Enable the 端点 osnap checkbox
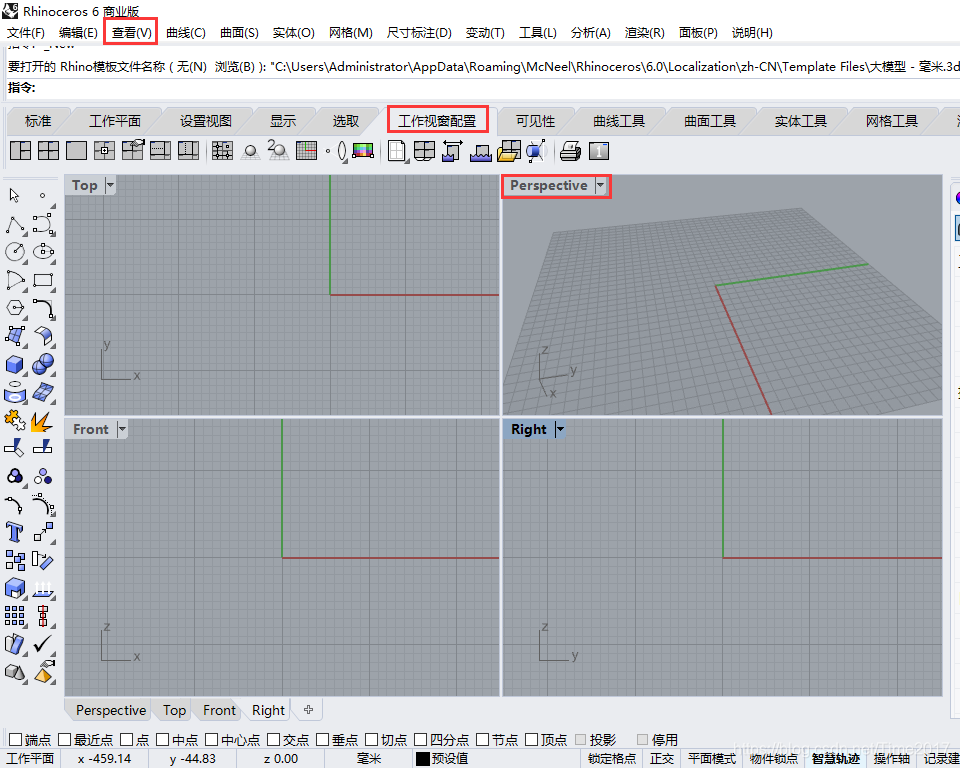 15,739
